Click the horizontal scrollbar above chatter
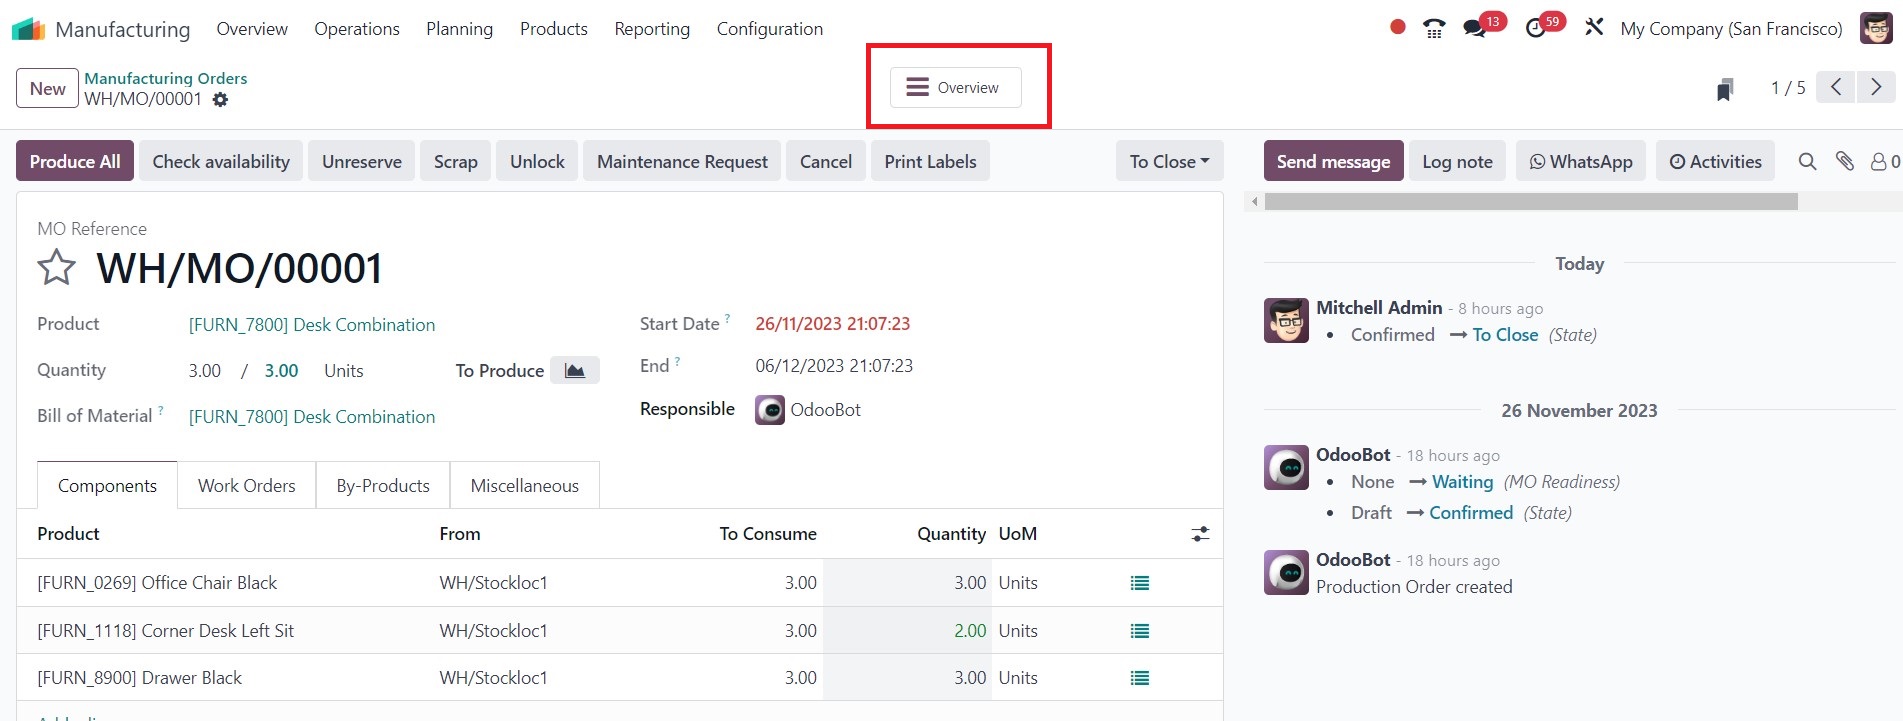 1530,202
